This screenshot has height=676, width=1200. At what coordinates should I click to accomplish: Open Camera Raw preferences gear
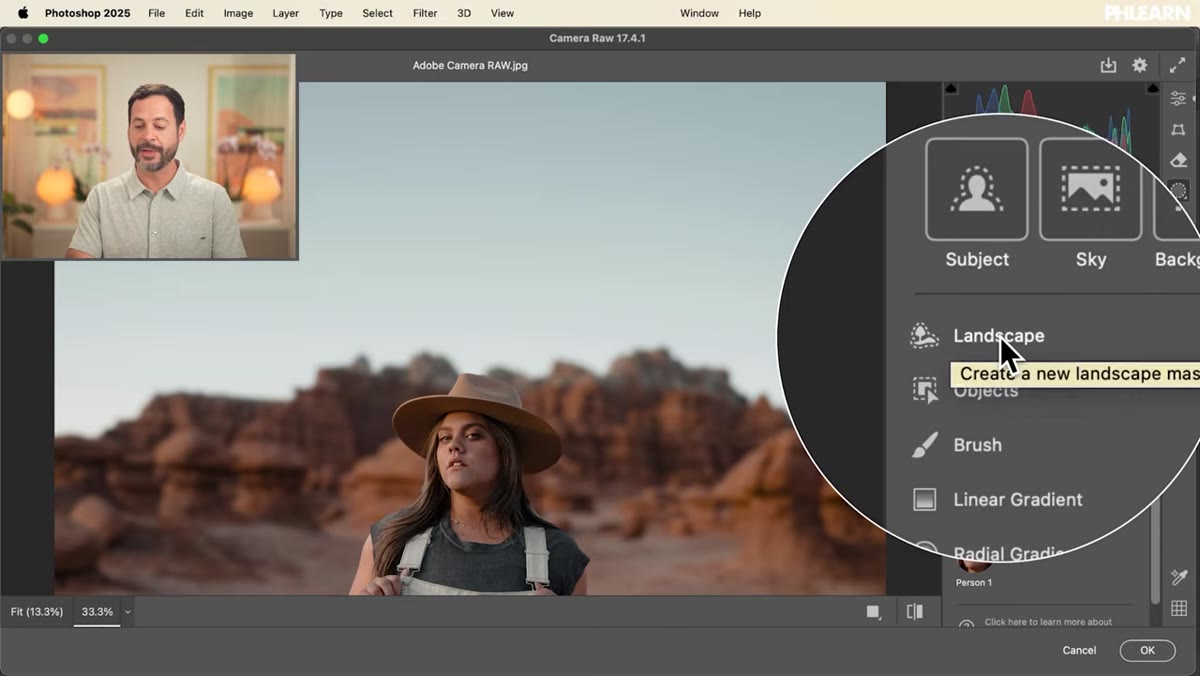(1140, 65)
